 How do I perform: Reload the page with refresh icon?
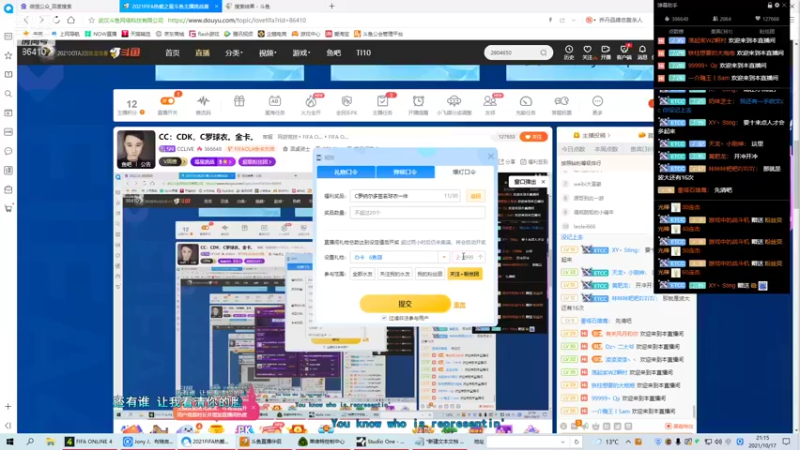56,20
